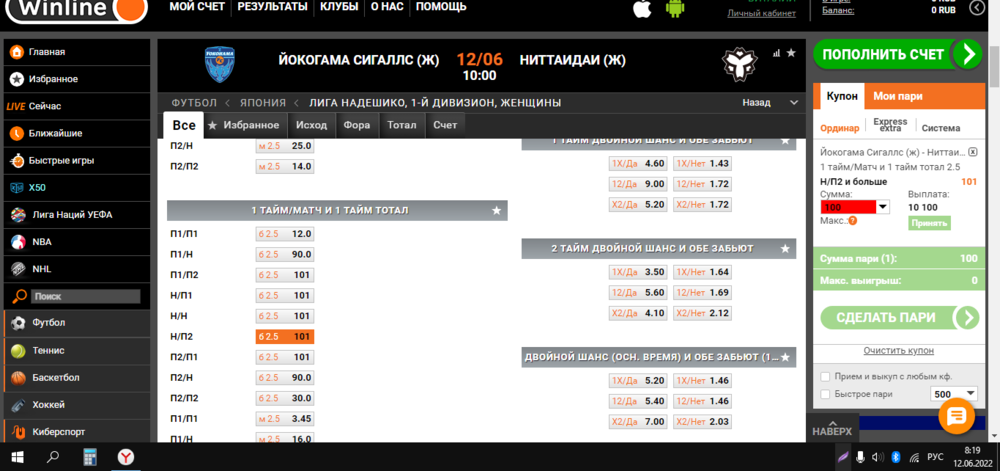Favorite Двойной шанс (осн. время) и обе забьют

[x=785, y=357]
